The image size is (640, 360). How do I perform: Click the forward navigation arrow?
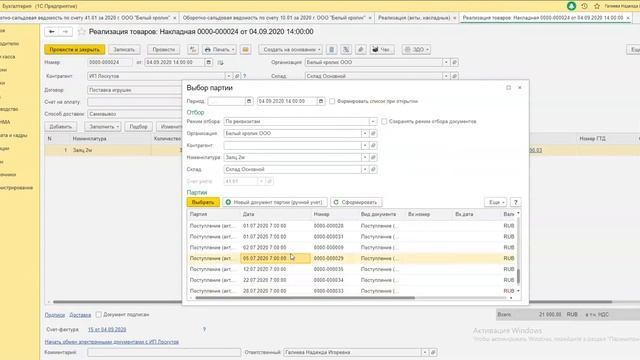point(65,31)
